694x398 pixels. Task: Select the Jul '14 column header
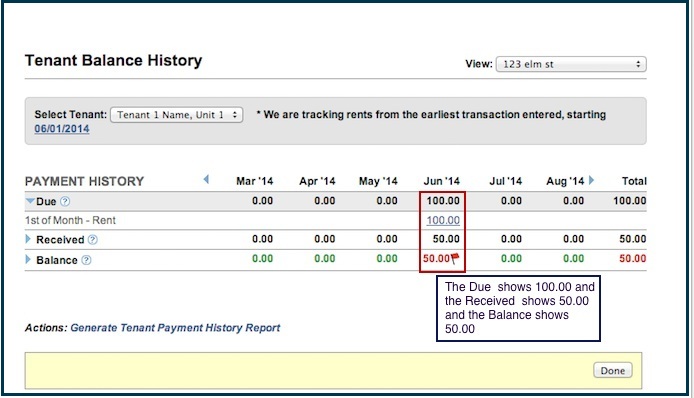[505, 181]
